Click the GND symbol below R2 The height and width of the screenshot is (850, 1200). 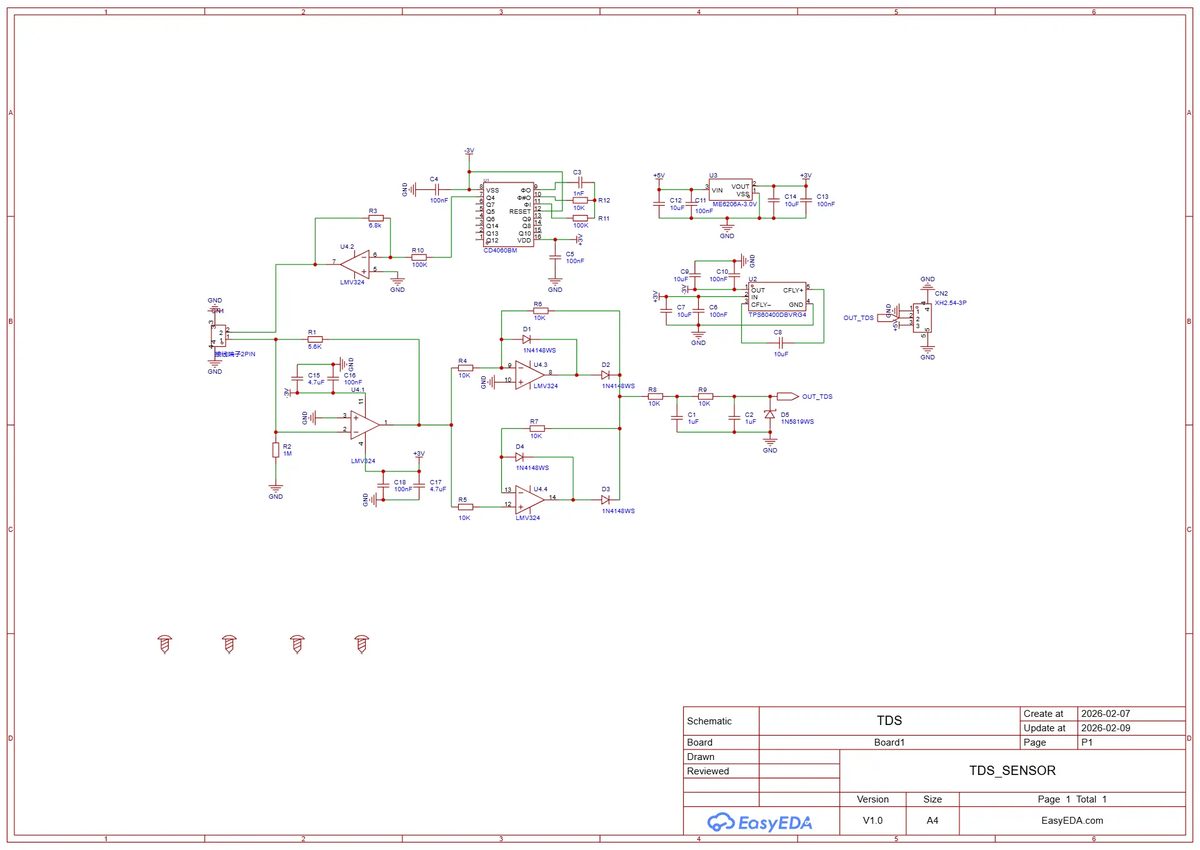(275, 490)
